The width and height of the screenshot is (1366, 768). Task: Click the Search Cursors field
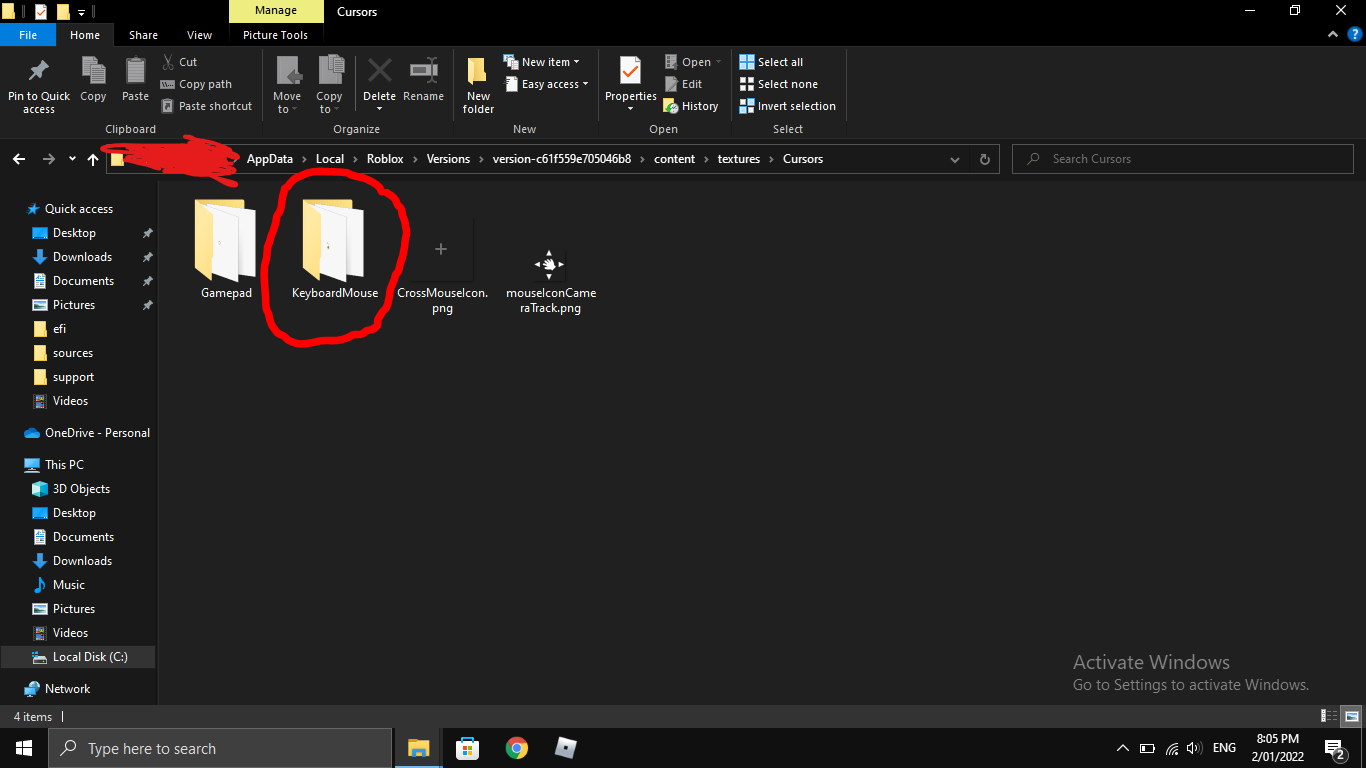point(1183,159)
